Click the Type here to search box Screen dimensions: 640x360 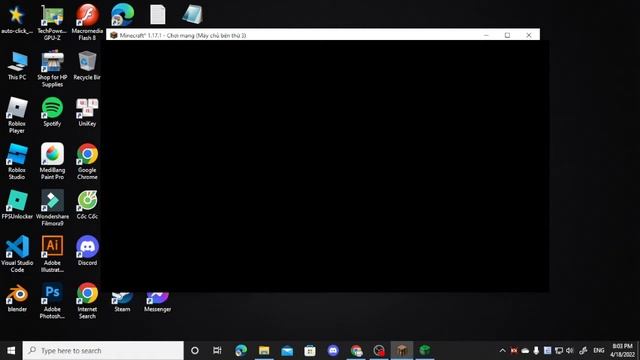103,350
